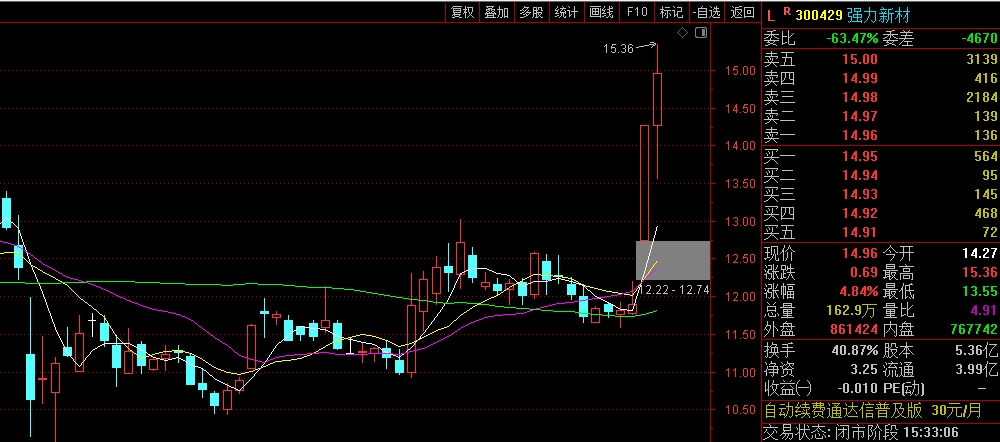The height and width of the screenshot is (442, 1000).
Task: Click the diamond icon above the chart
Action: coord(682,33)
